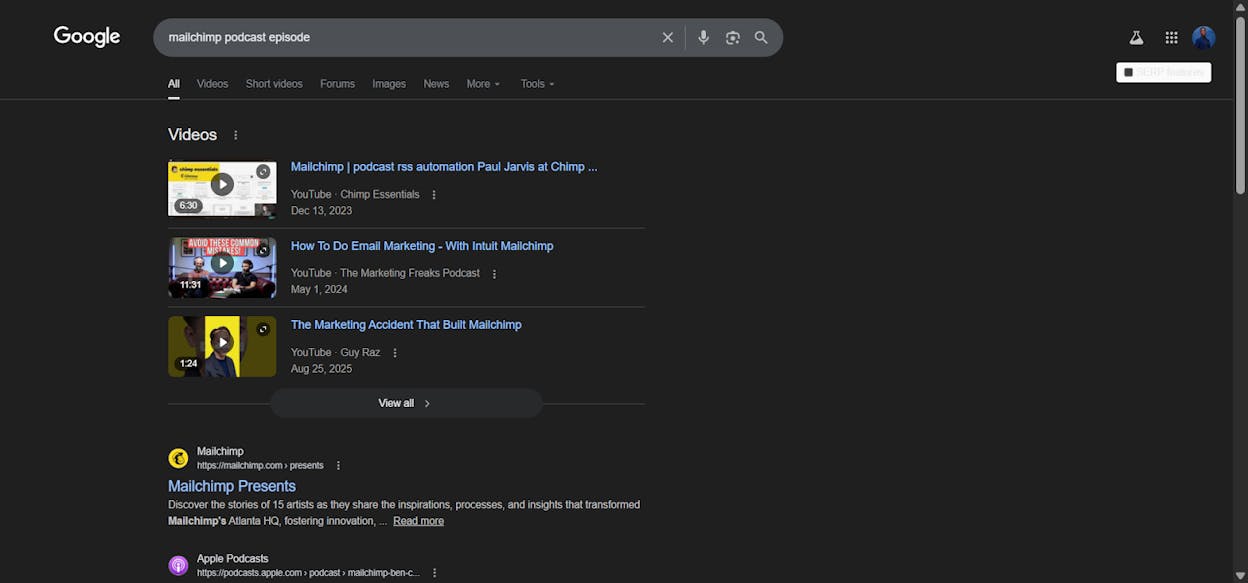
Task: Click the View all videos button
Action: [406, 403]
